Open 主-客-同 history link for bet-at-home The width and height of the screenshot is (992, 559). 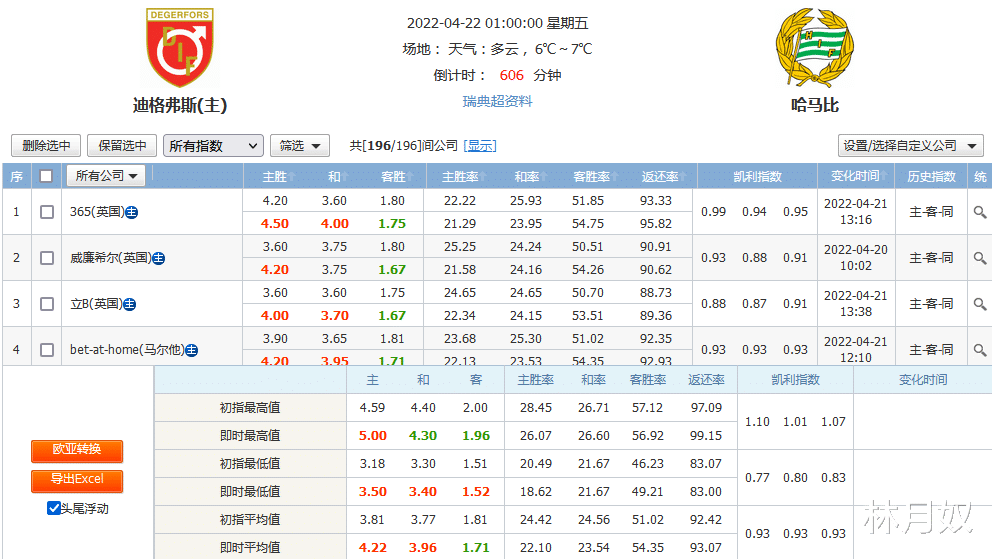pos(931,350)
